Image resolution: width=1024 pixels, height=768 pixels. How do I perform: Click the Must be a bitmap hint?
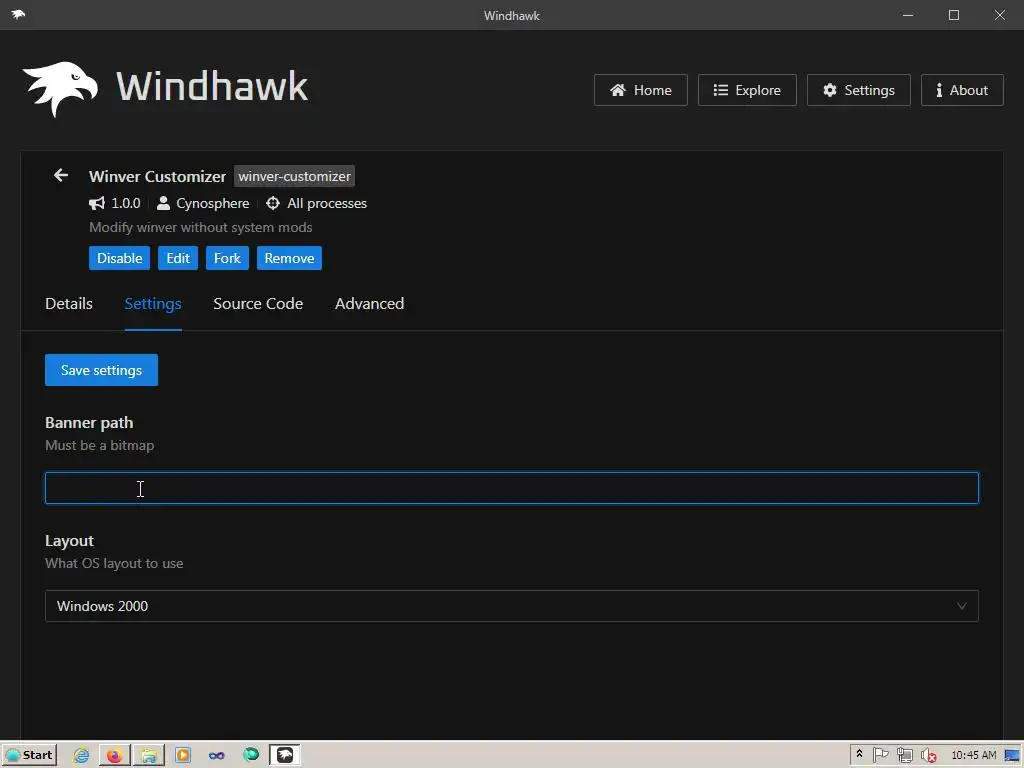click(99, 445)
